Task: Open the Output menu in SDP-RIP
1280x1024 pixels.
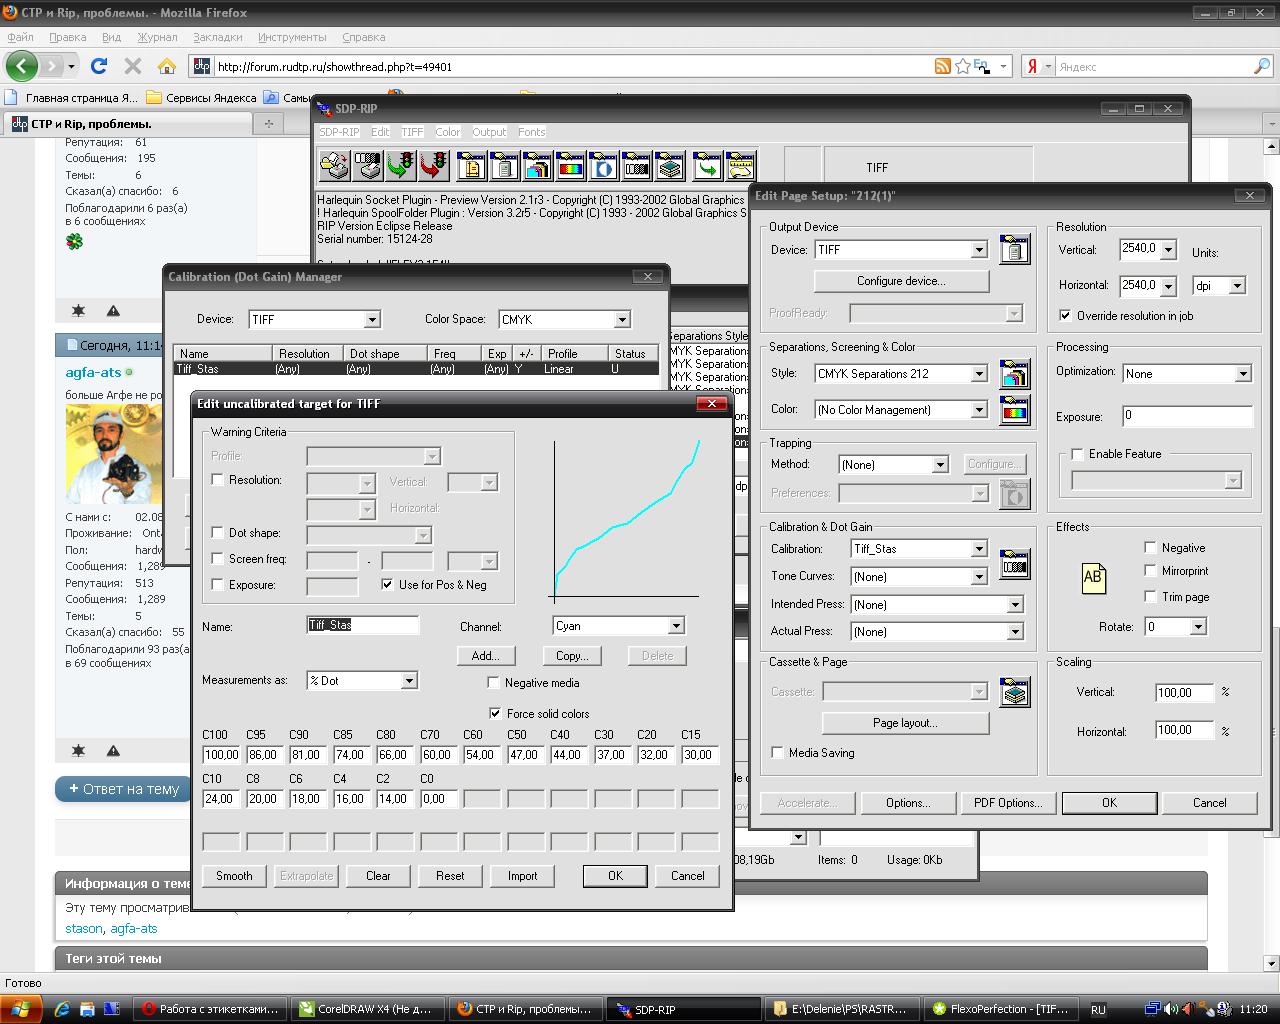Action: click(489, 132)
